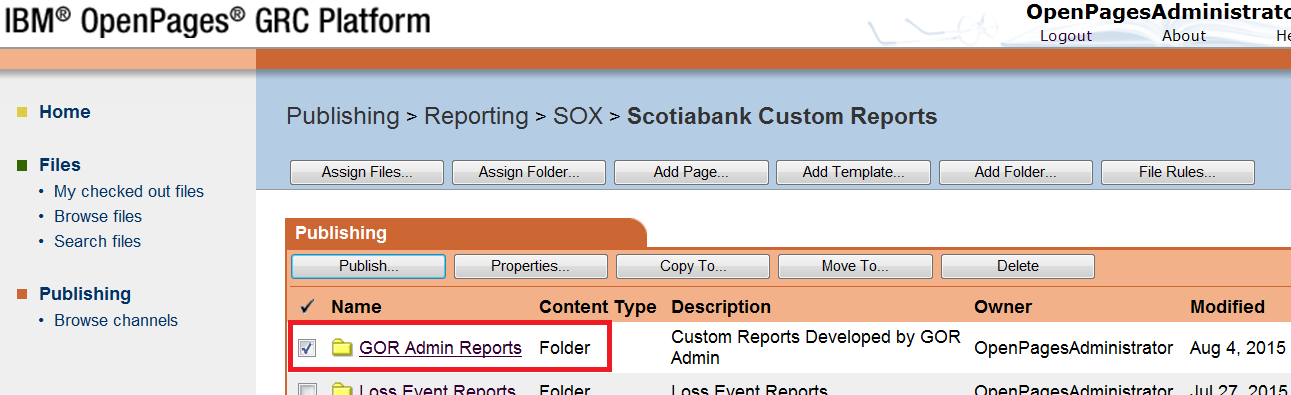This screenshot has height=395, width=1291.
Task: Open the Files navigation section
Action: click(60, 165)
